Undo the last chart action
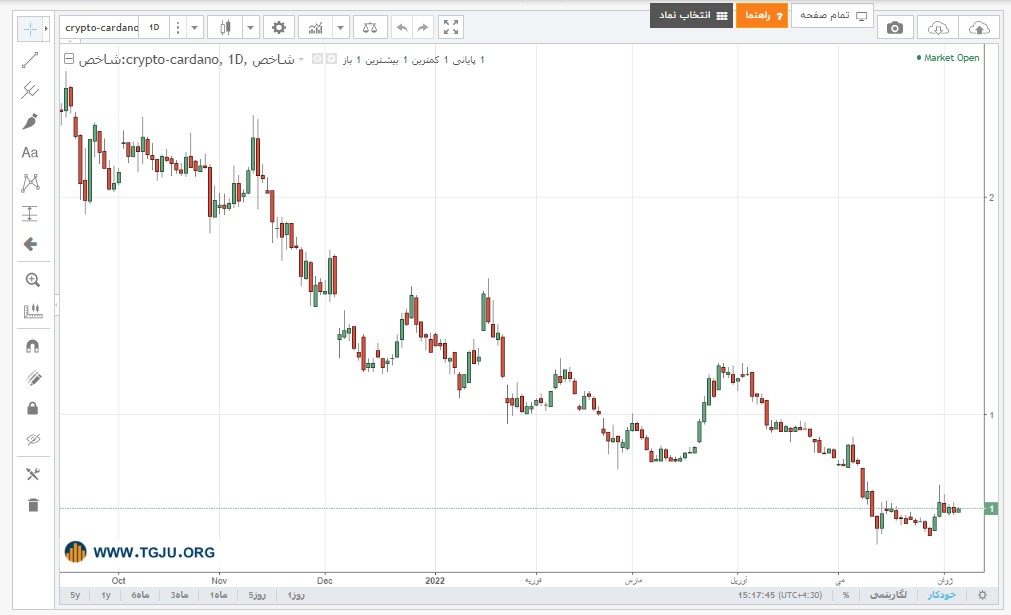This screenshot has height=615, width=1011. click(402, 28)
